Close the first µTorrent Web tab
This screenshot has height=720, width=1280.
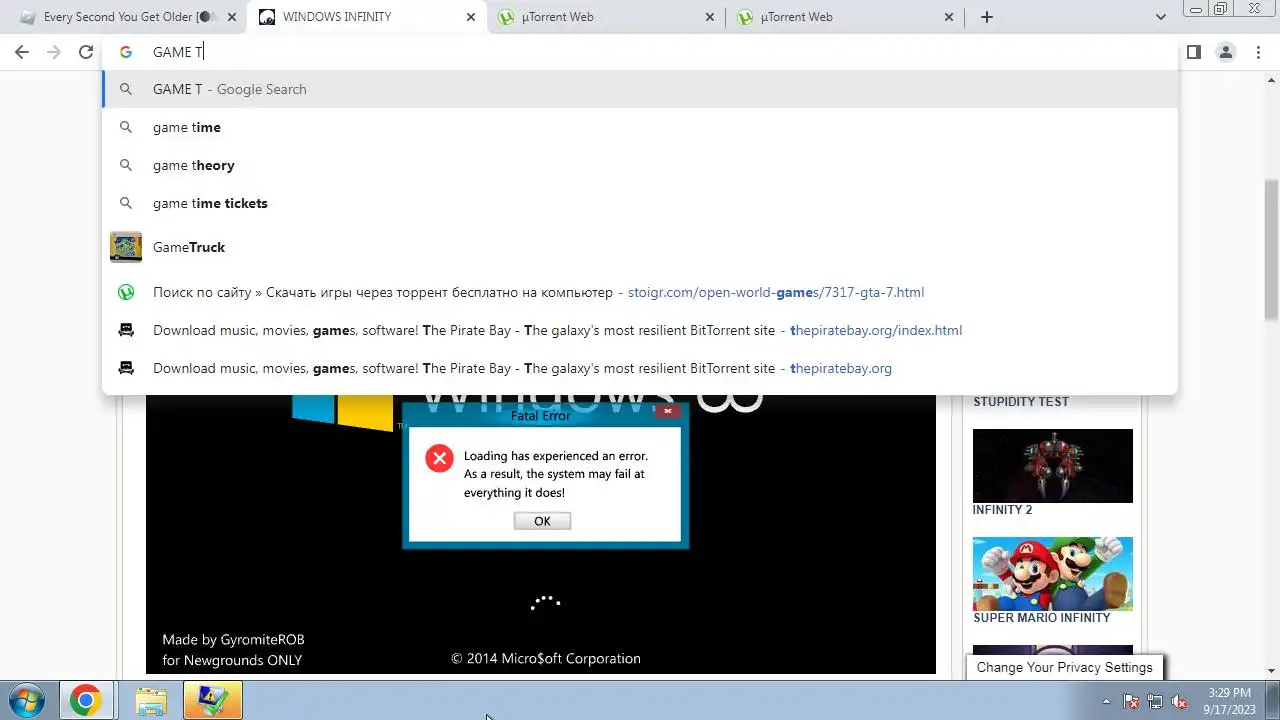(710, 17)
